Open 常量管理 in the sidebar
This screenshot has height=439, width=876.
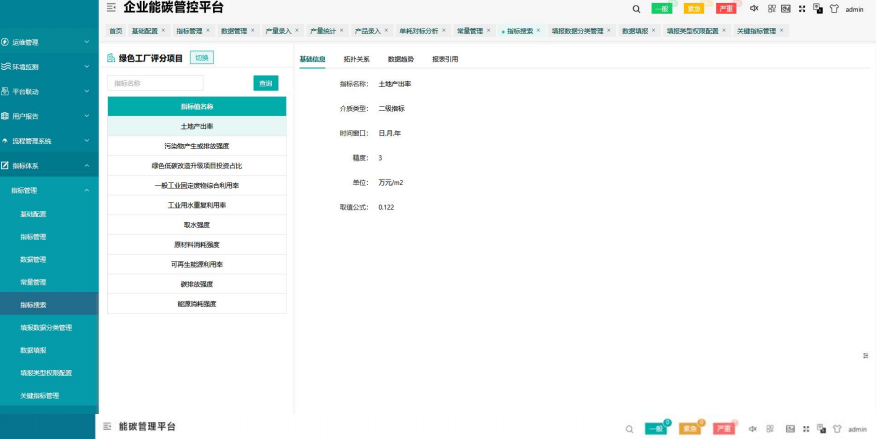coord(33,282)
